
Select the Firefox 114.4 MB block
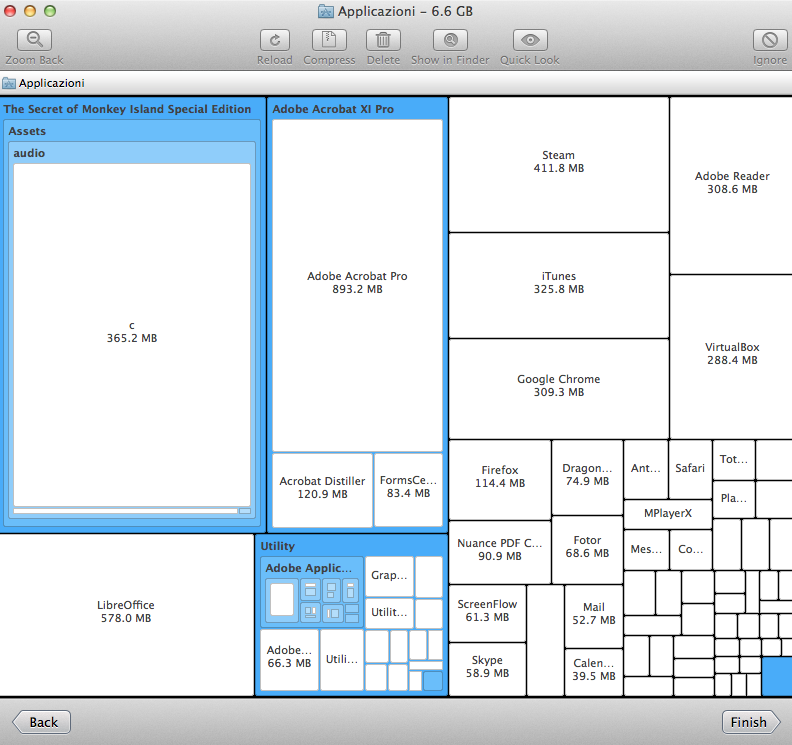click(x=500, y=479)
